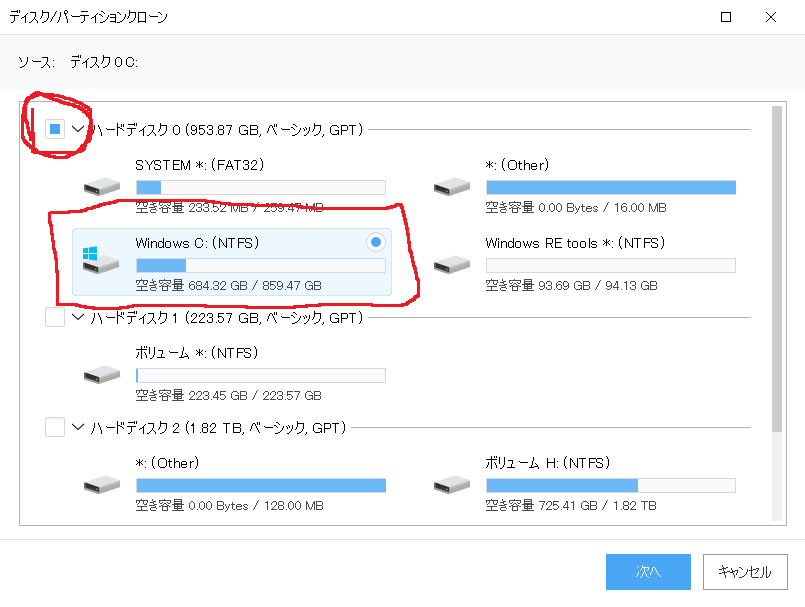Click the 空き容量 725.41 GB / 1.82 TB text
This screenshot has height=607, width=805.
coord(571,506)
